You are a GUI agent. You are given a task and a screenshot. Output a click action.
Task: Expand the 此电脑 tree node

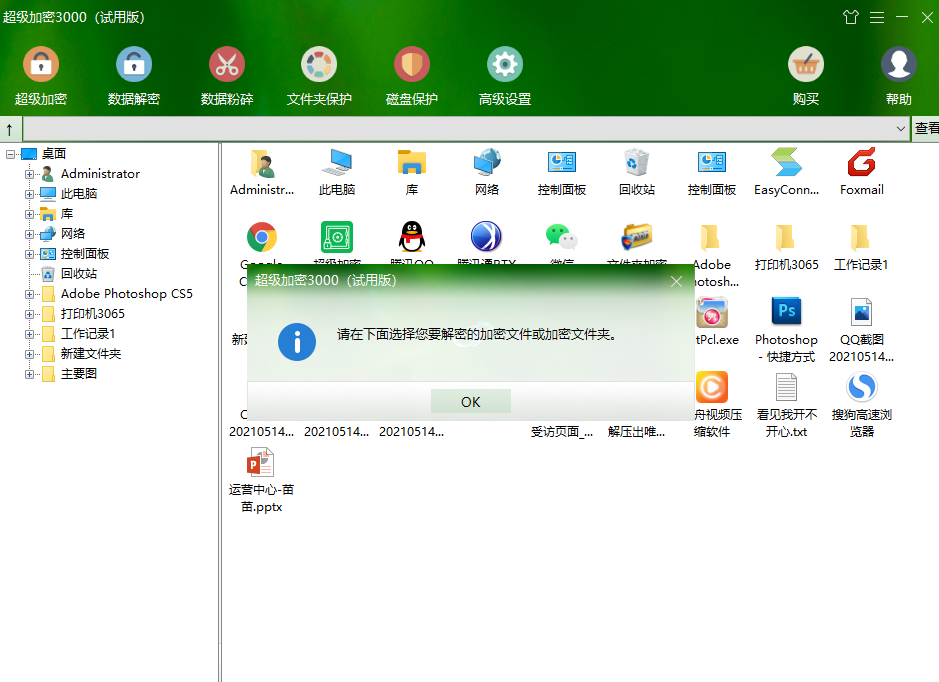[x=29, y=194]
